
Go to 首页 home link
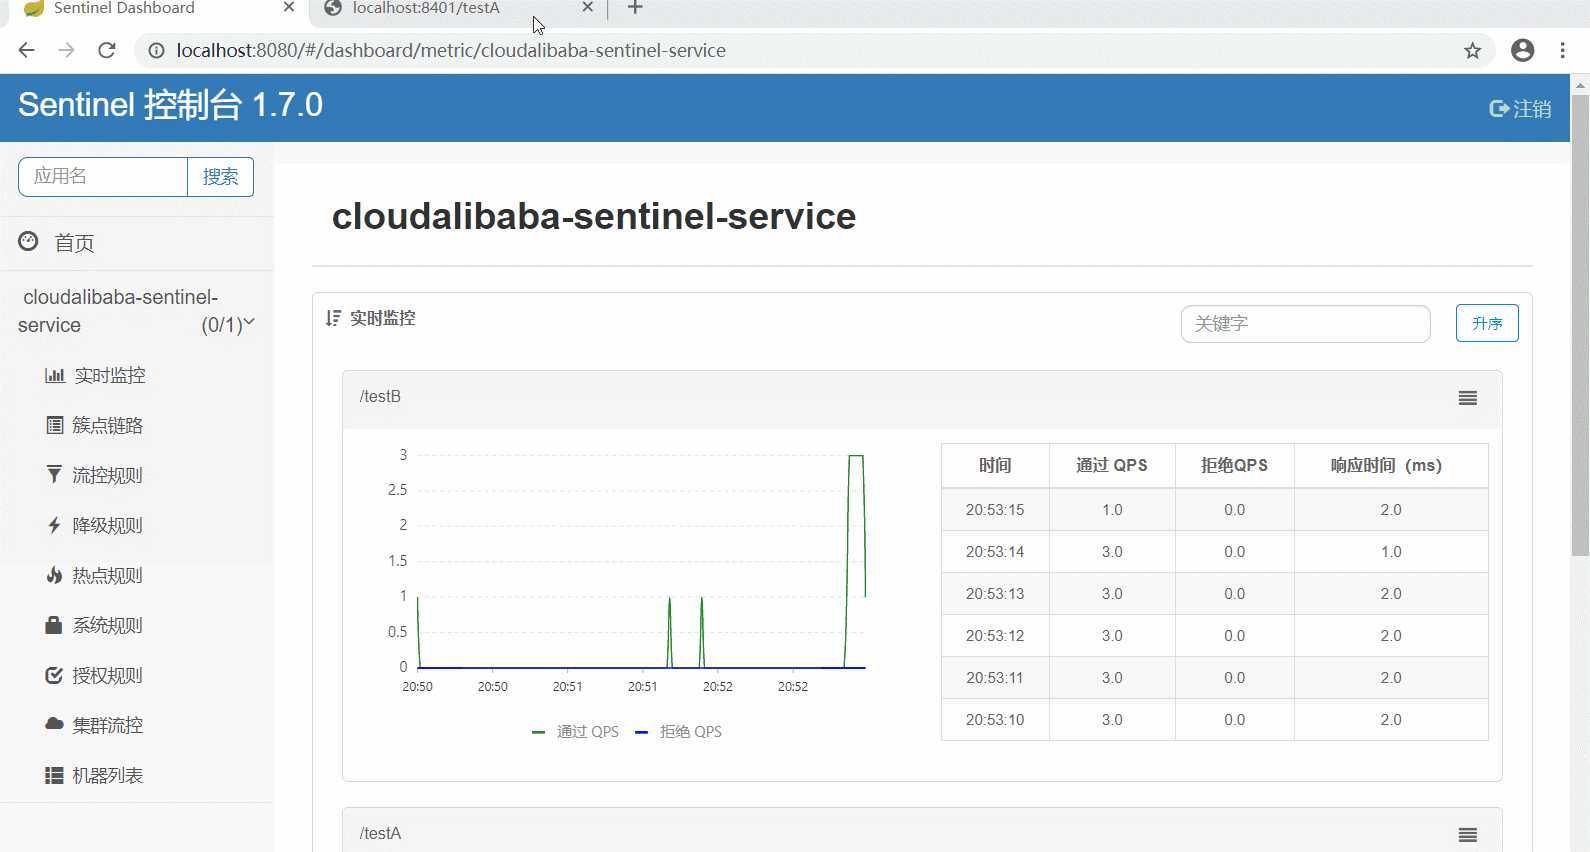74,243
